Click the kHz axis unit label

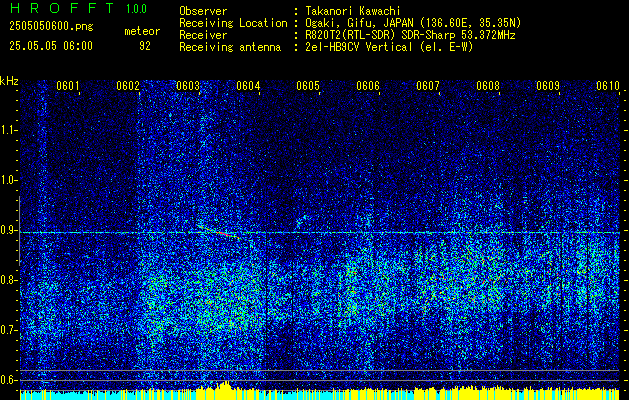9,81
